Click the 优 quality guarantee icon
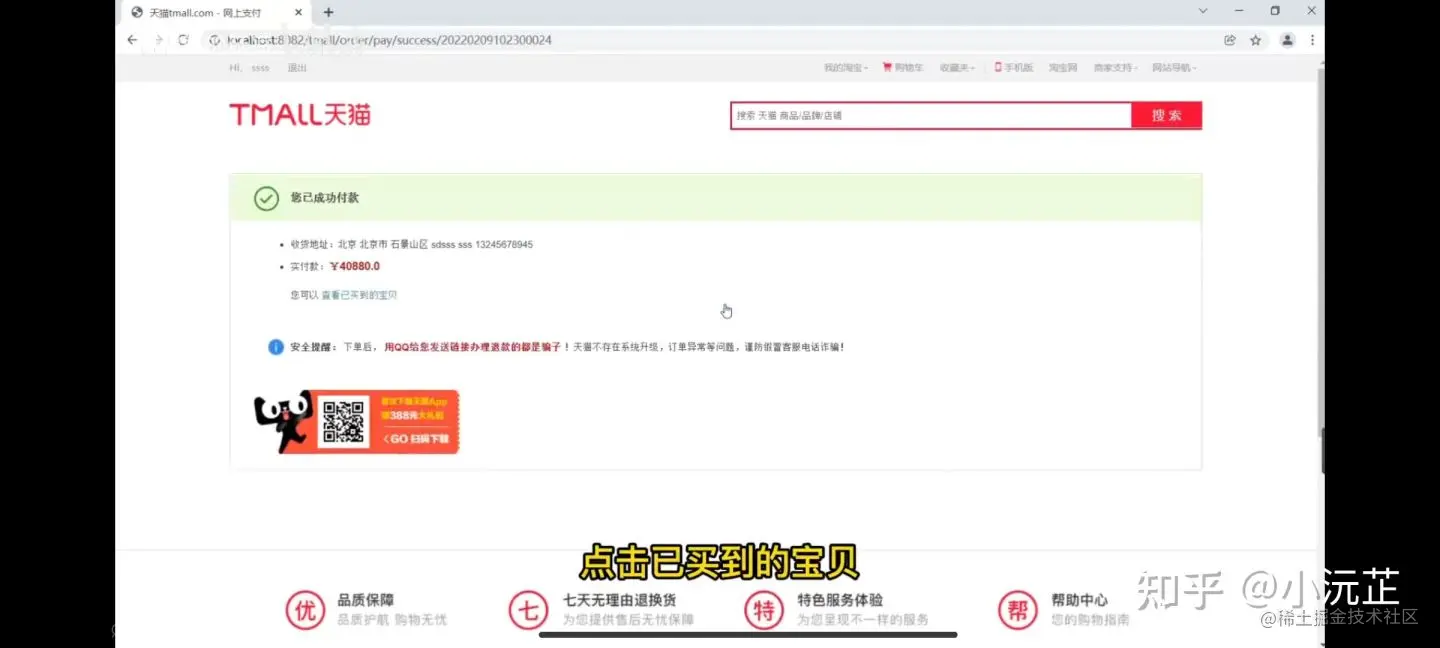 pos(306,609)
